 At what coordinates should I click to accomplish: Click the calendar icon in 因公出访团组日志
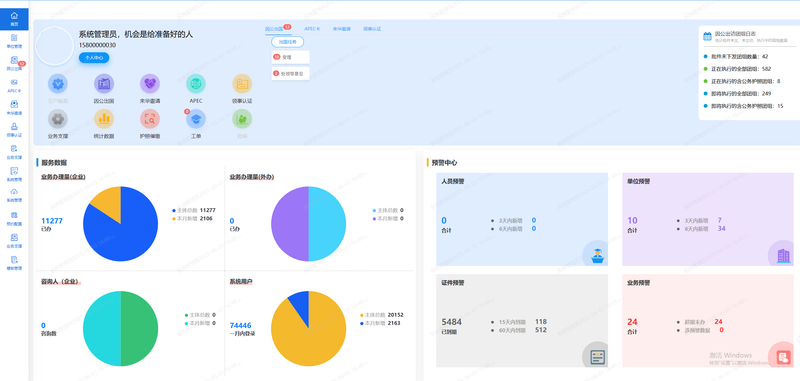point(707,36)
